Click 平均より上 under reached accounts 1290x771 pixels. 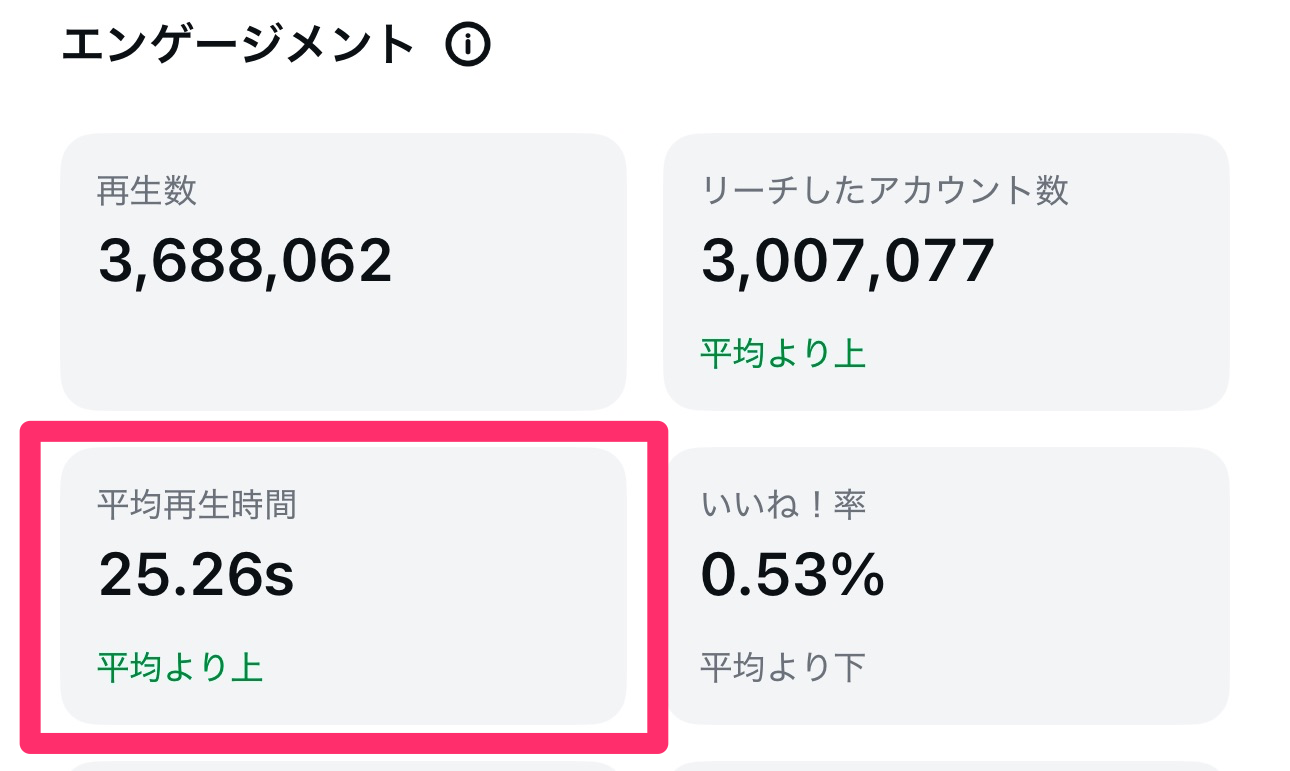782,353
